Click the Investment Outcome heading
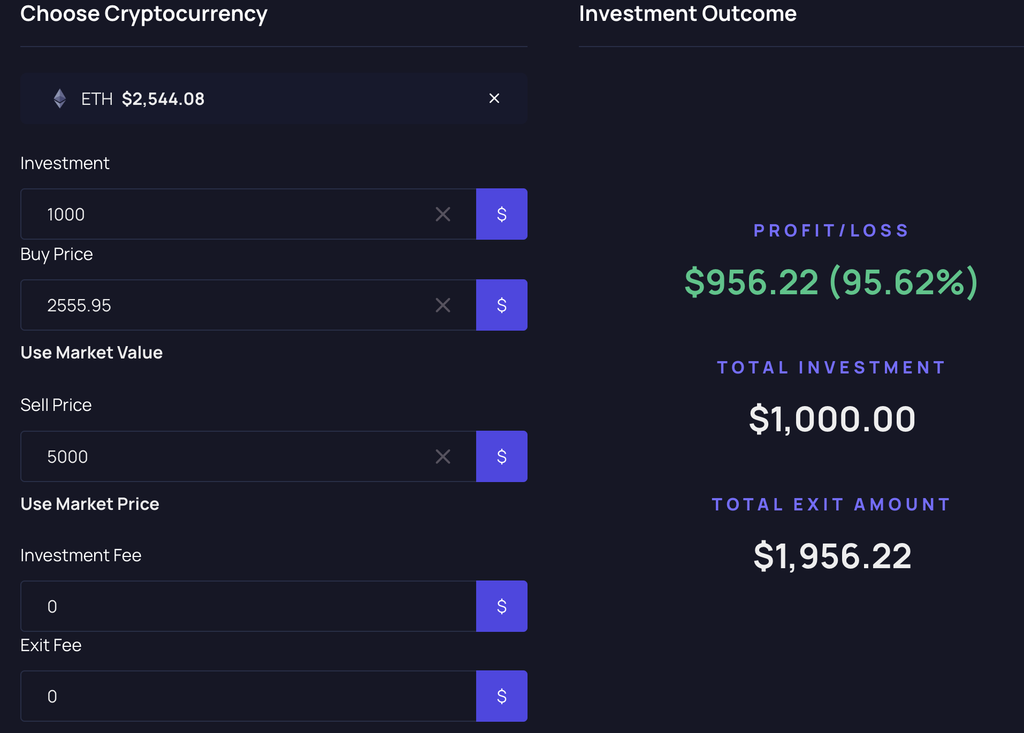Screen dimensions: 1024x733 coord(688,14)
